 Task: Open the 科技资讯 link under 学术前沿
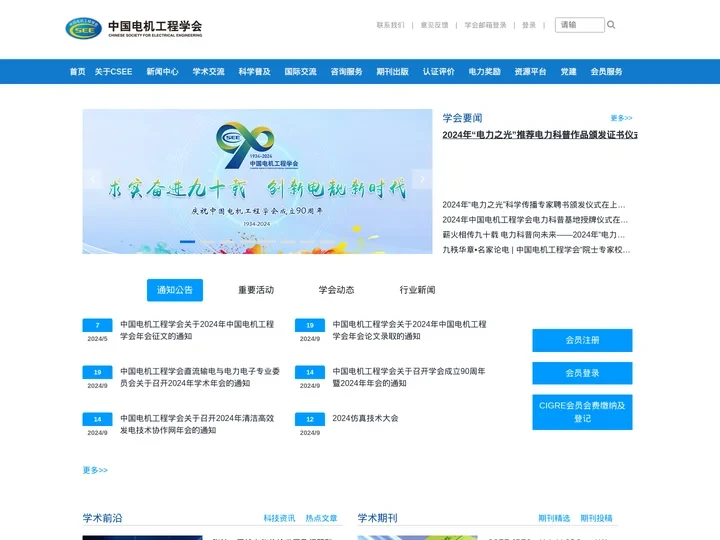pyautogui.click(x=279, y=518)
